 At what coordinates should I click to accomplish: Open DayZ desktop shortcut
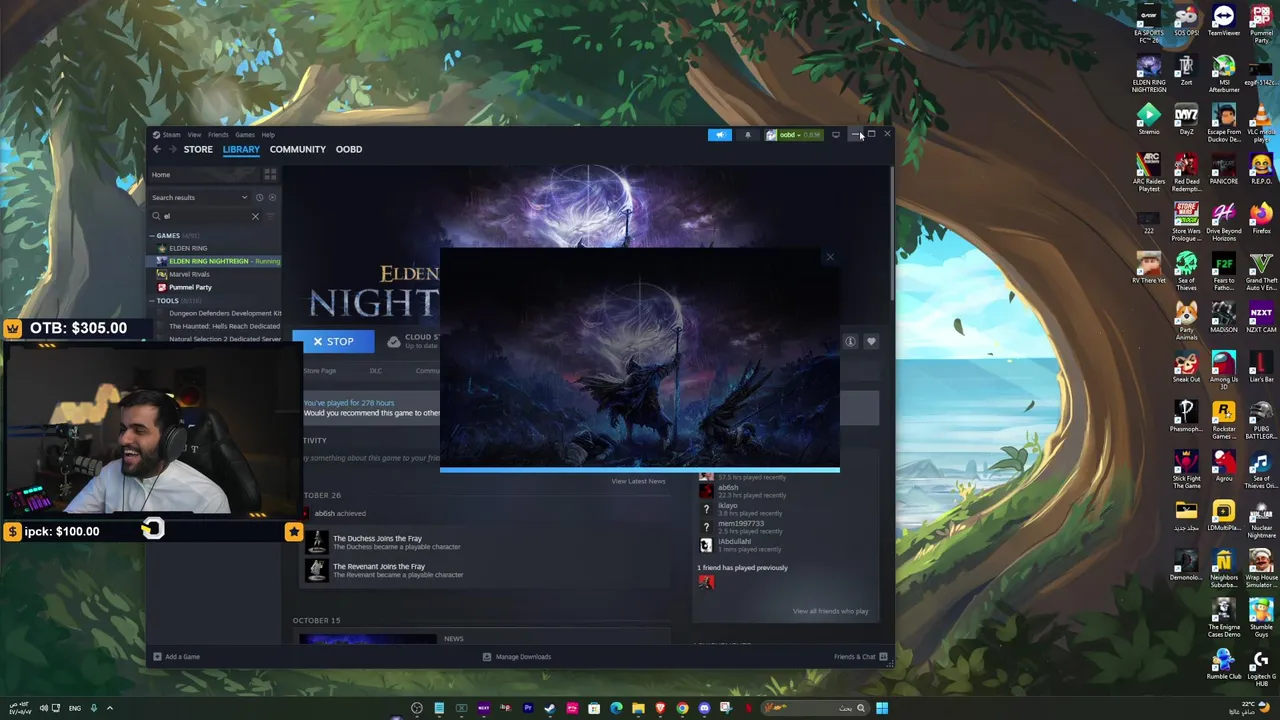coord(1186,120)
